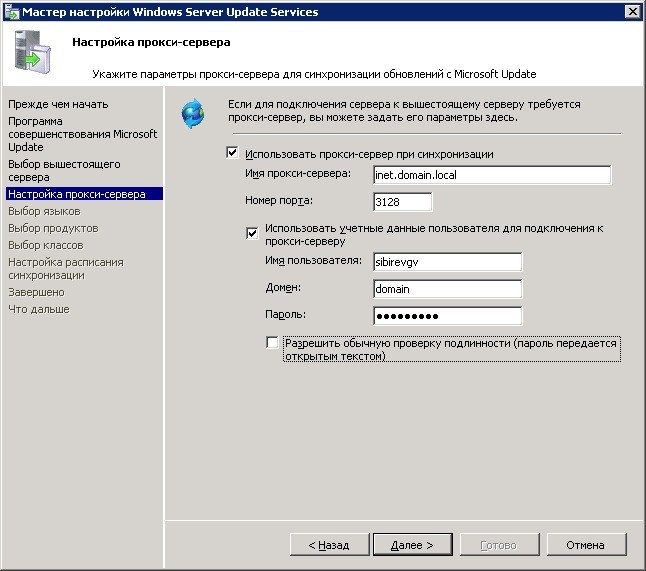Viewport: 646px width, 571px height.
Task: Click the 'Имя пользователя:' label
Action: click(x=313, y=260)
